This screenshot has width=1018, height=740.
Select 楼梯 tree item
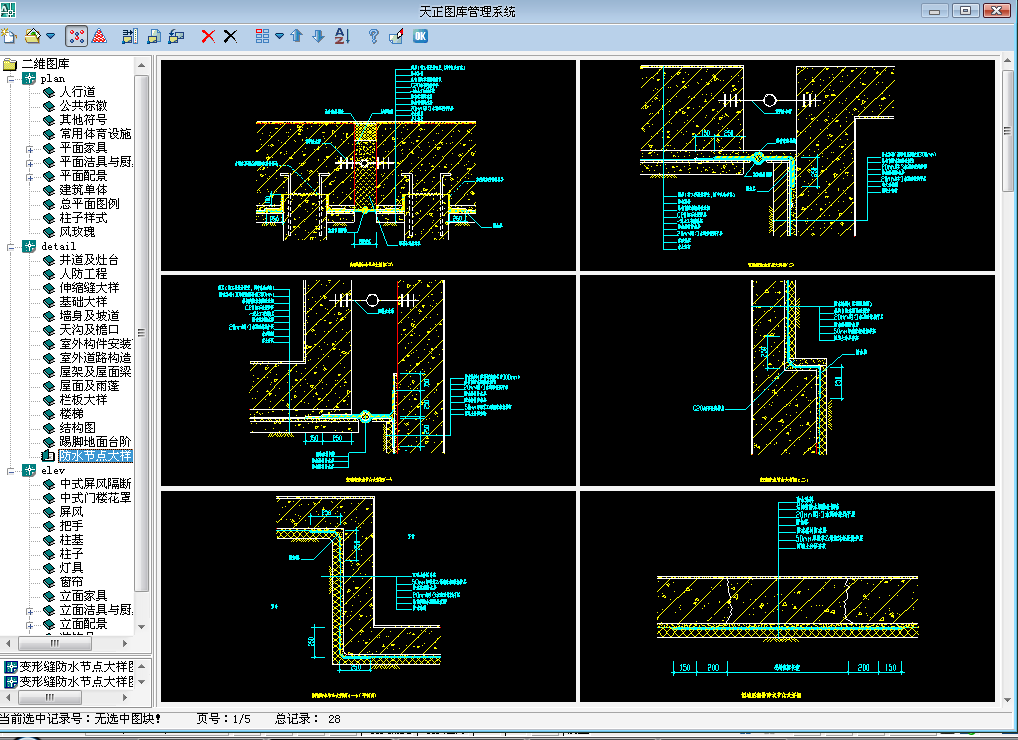point(71,413)
